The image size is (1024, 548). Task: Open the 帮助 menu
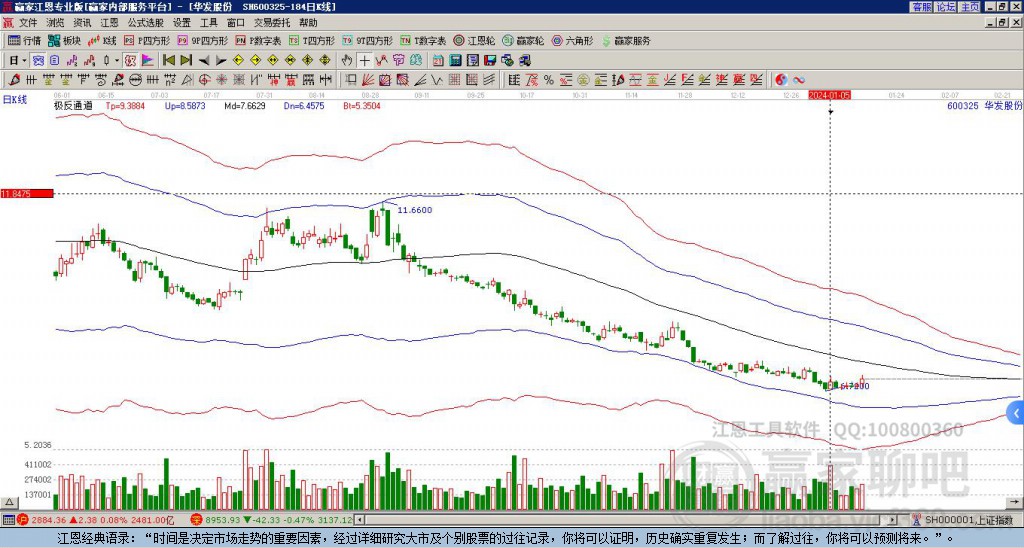tap(308, 23)
